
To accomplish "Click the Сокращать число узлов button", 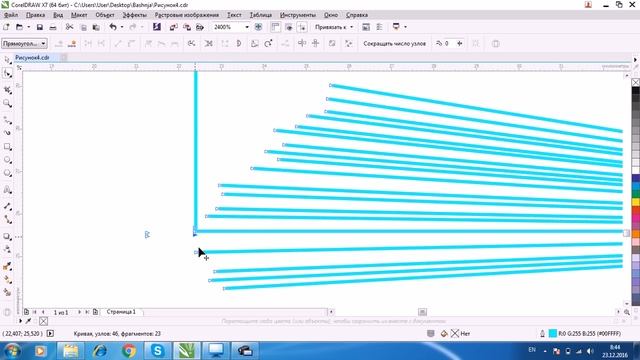I will pyautogui.click(x=395, y=43).
